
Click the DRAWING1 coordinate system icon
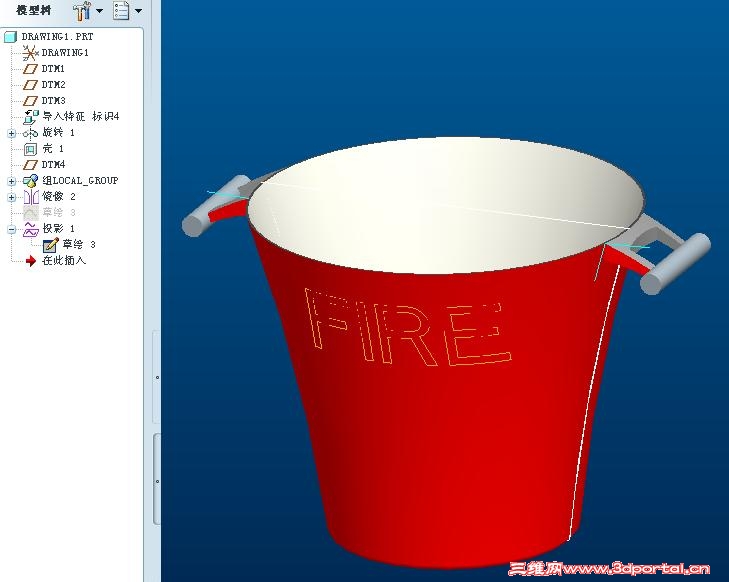(30, 53)
